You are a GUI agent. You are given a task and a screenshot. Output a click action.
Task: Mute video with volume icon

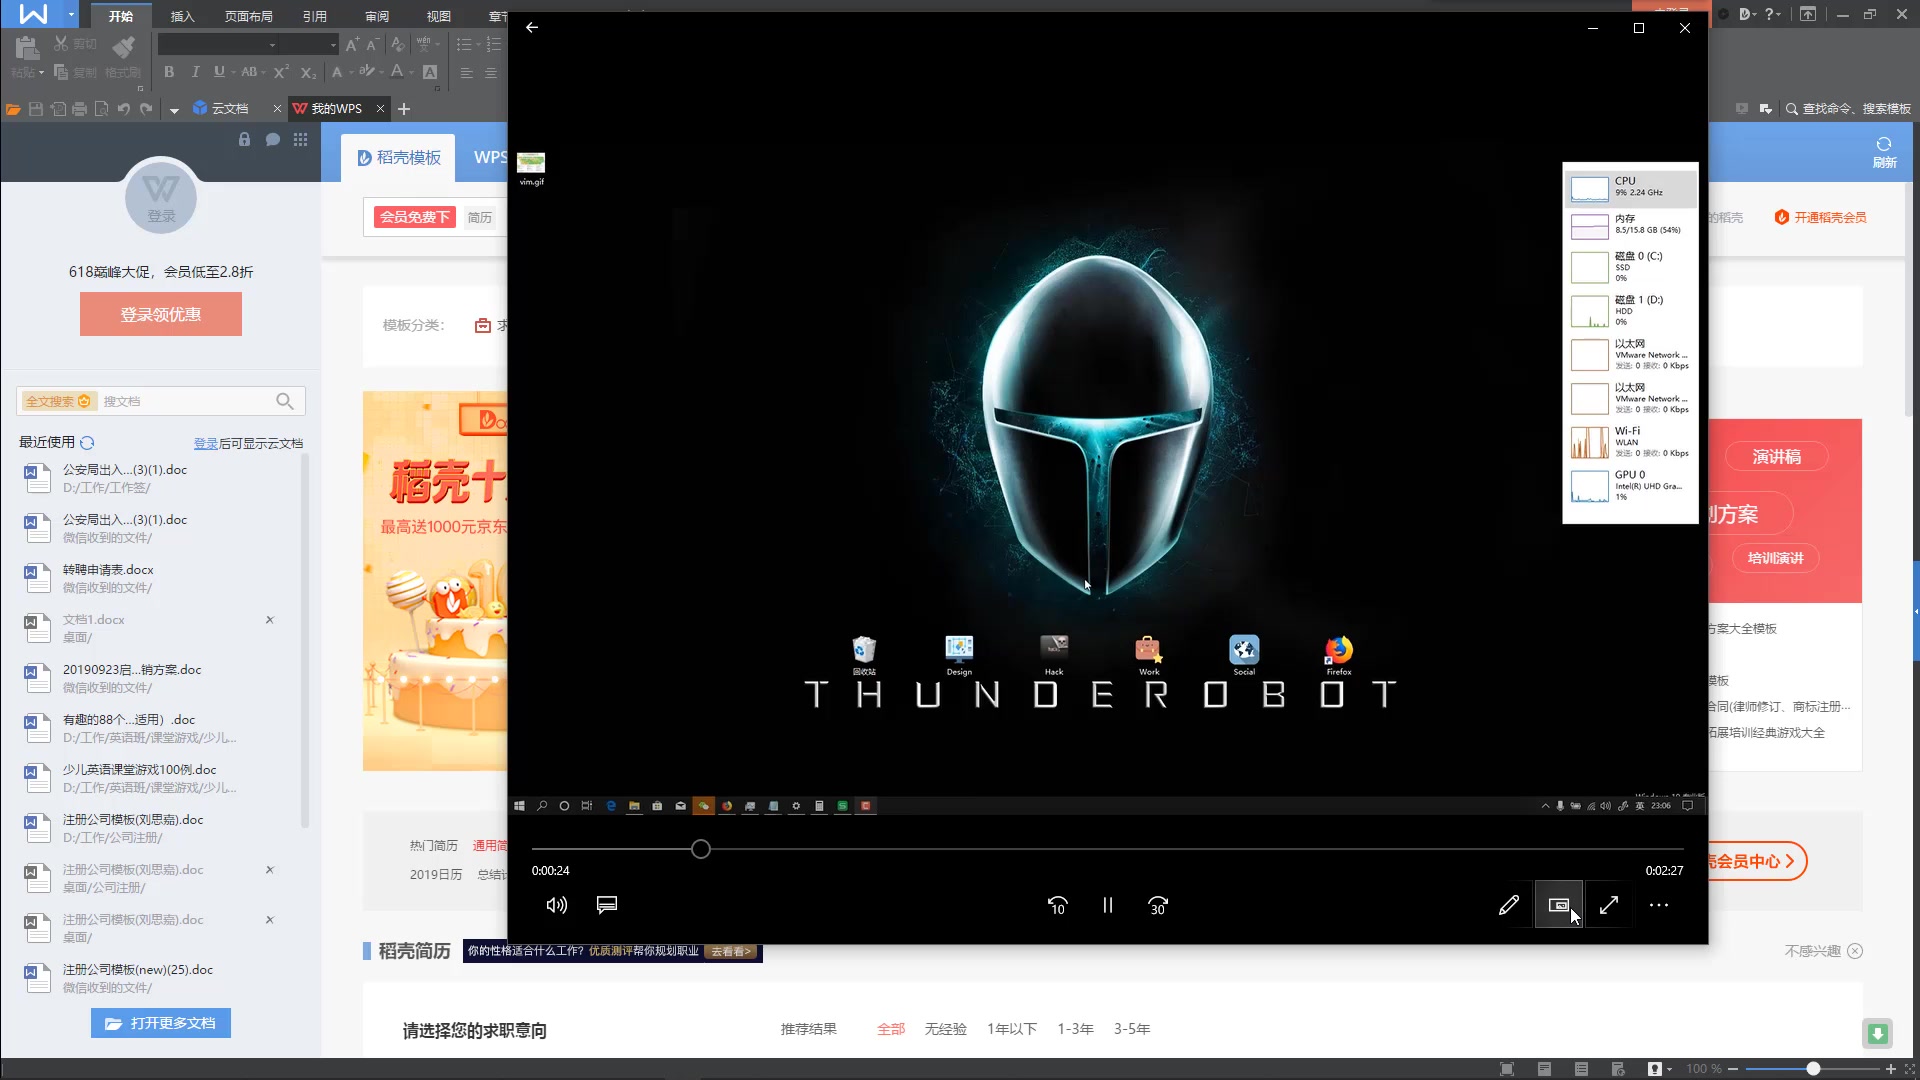556,905
